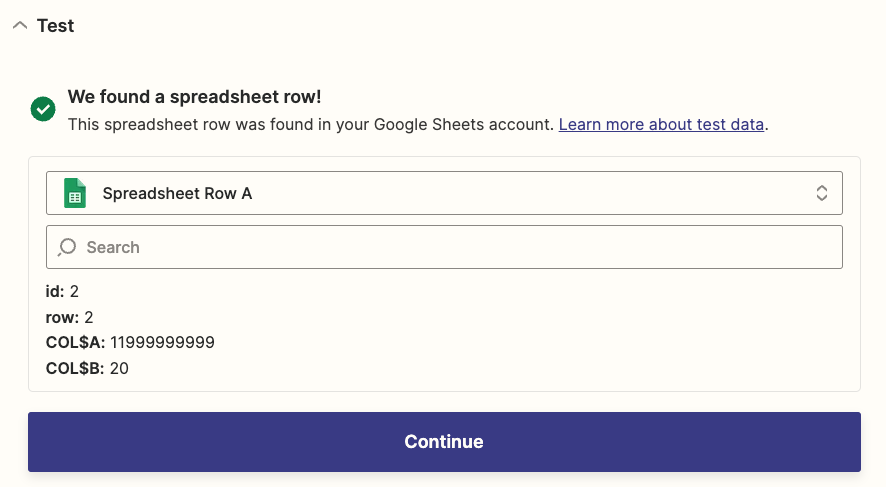Click the "This spreadsheet row was found" description text
This screenshot has width=886, height=487.
click(310, 125)
